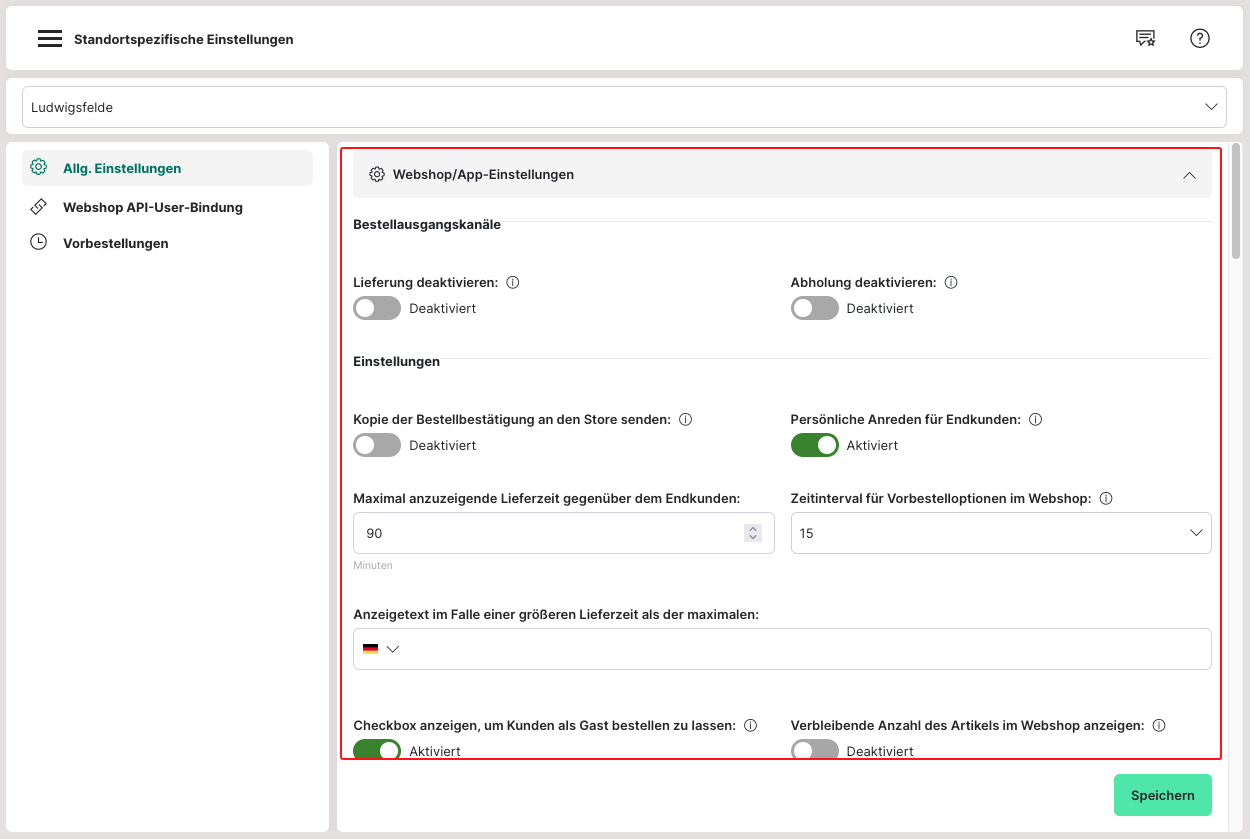Toggle the Lieferung deaktivieren switch

[377, 308]
